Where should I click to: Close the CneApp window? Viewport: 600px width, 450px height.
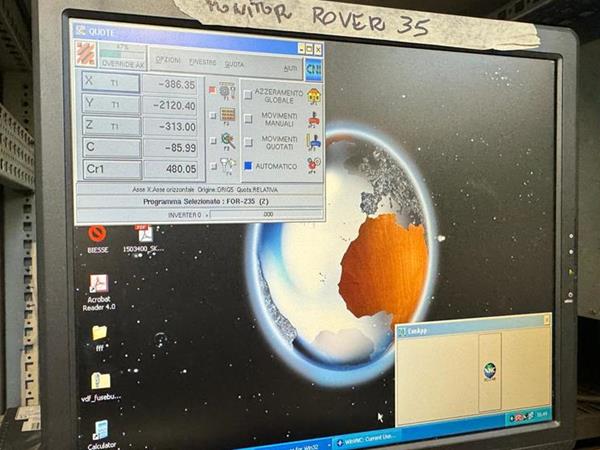[x=547, y=320]
